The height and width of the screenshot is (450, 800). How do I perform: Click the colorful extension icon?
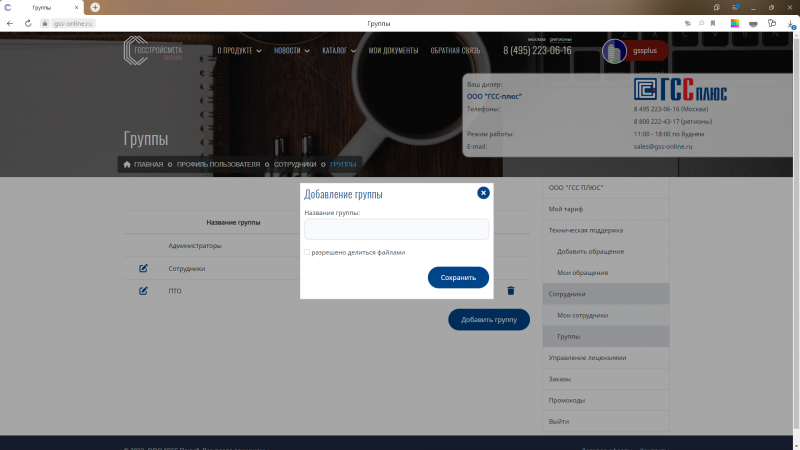click(x=735, y=23)
